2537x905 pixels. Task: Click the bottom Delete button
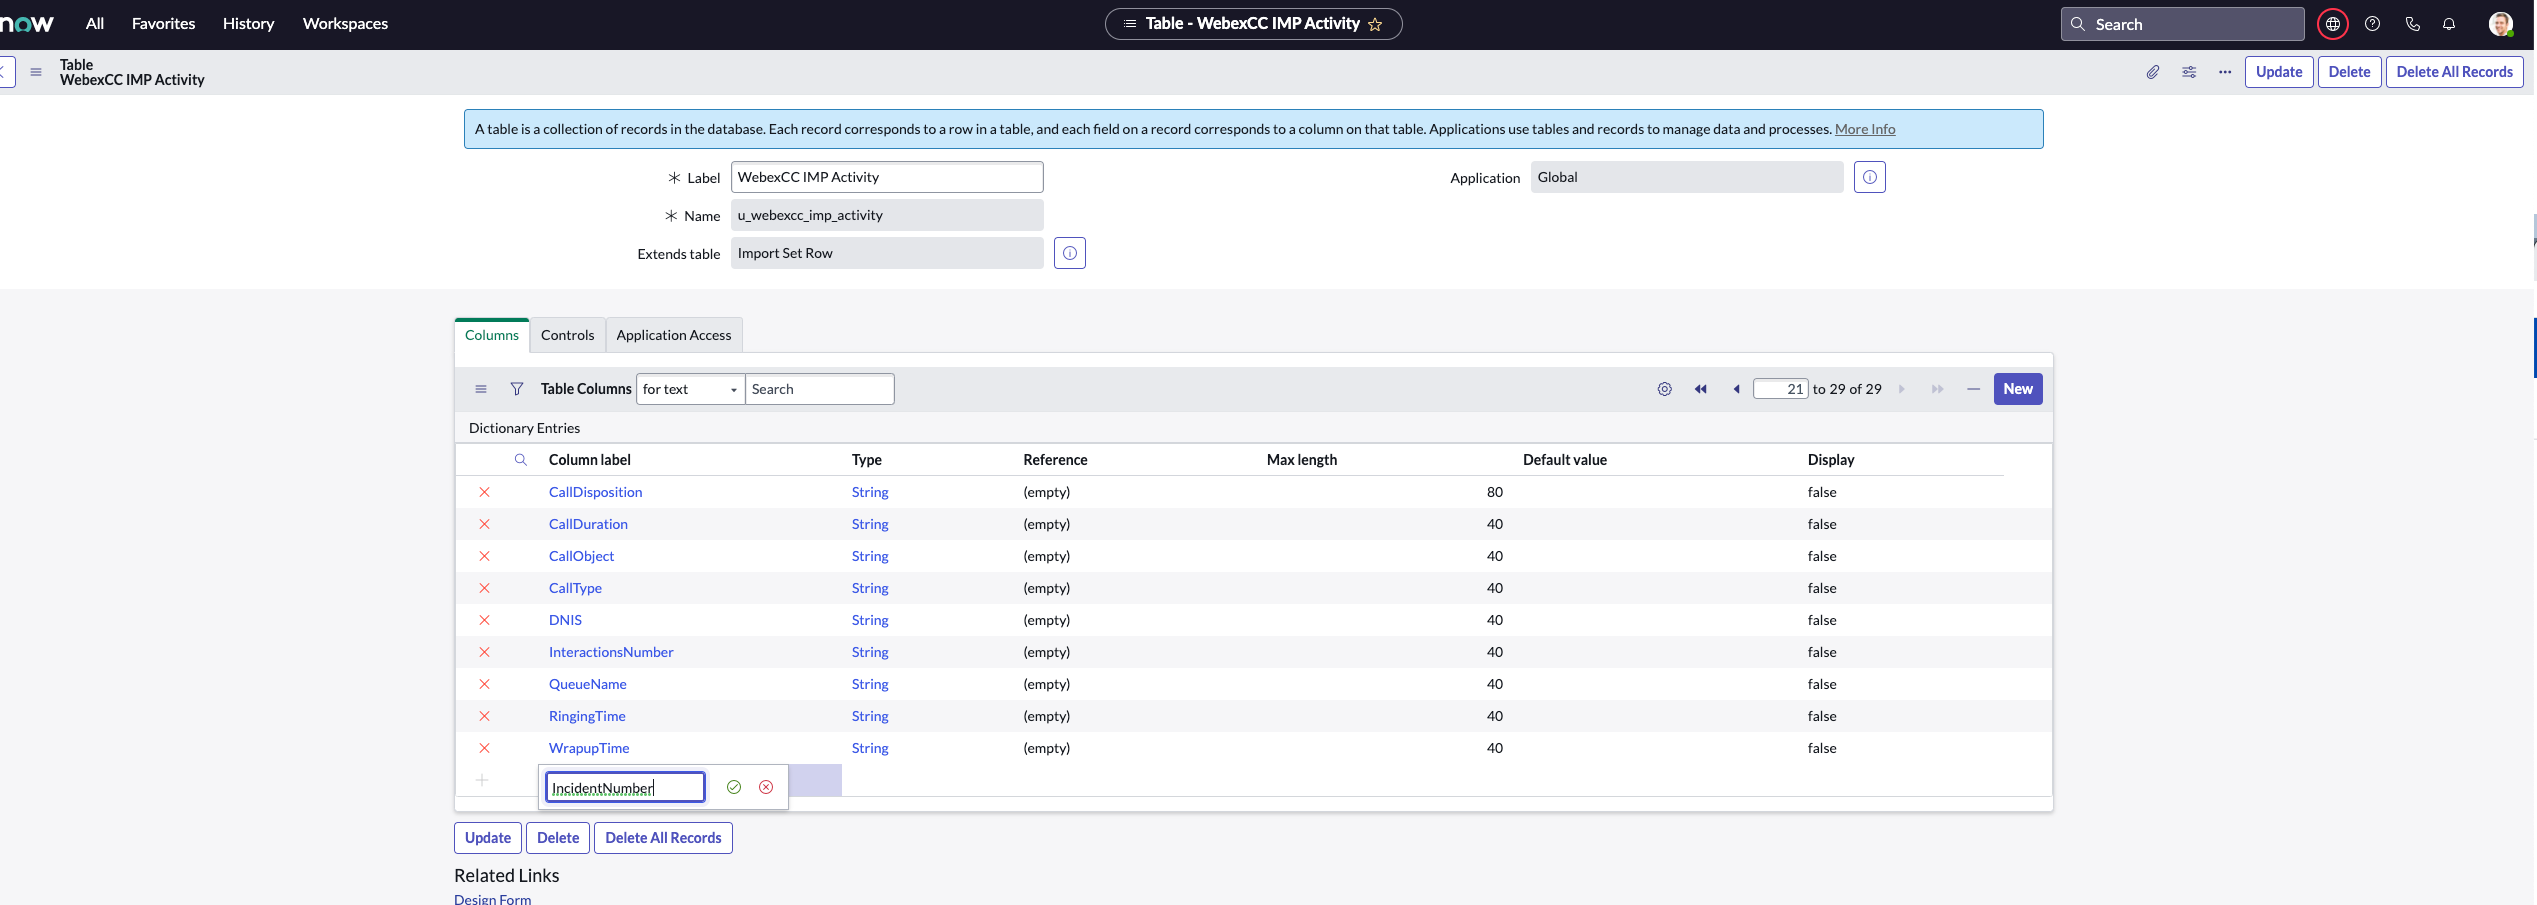[558, 838]
